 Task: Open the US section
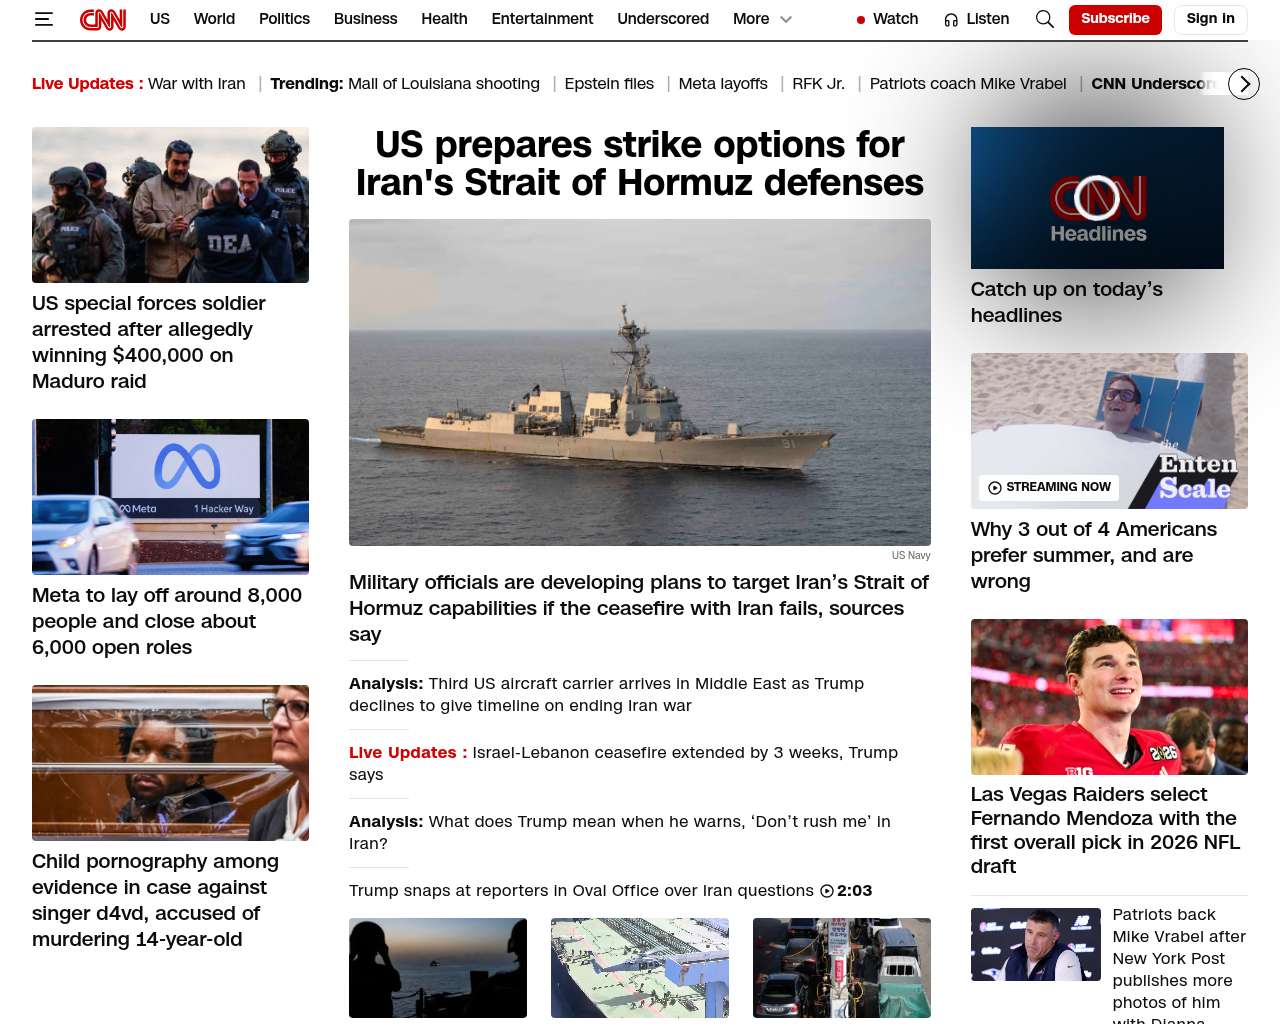[160, 19]
